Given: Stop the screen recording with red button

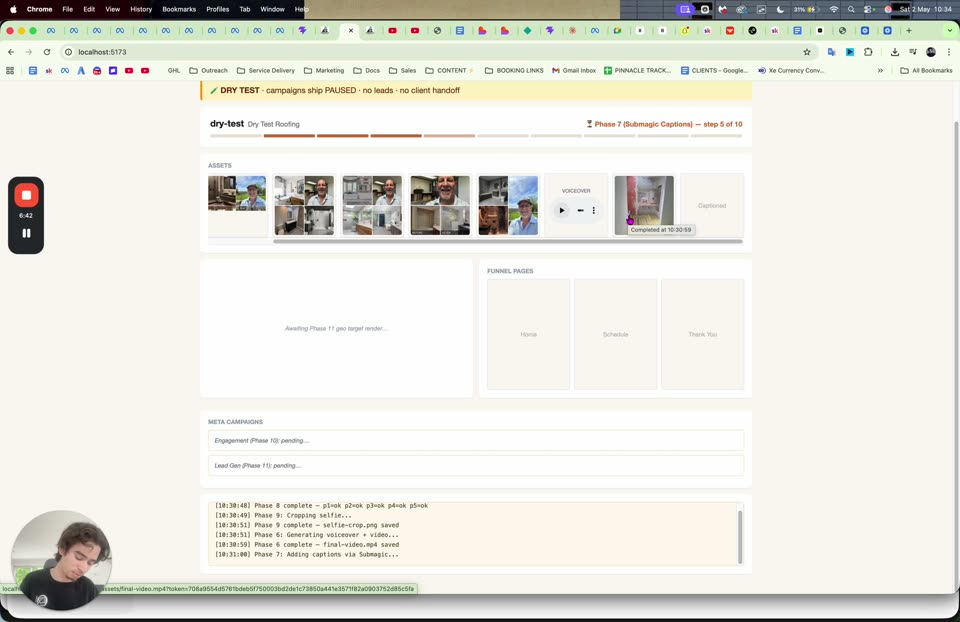Looking at the screenshot, I should pyautogui.click(x=26, y=195).
